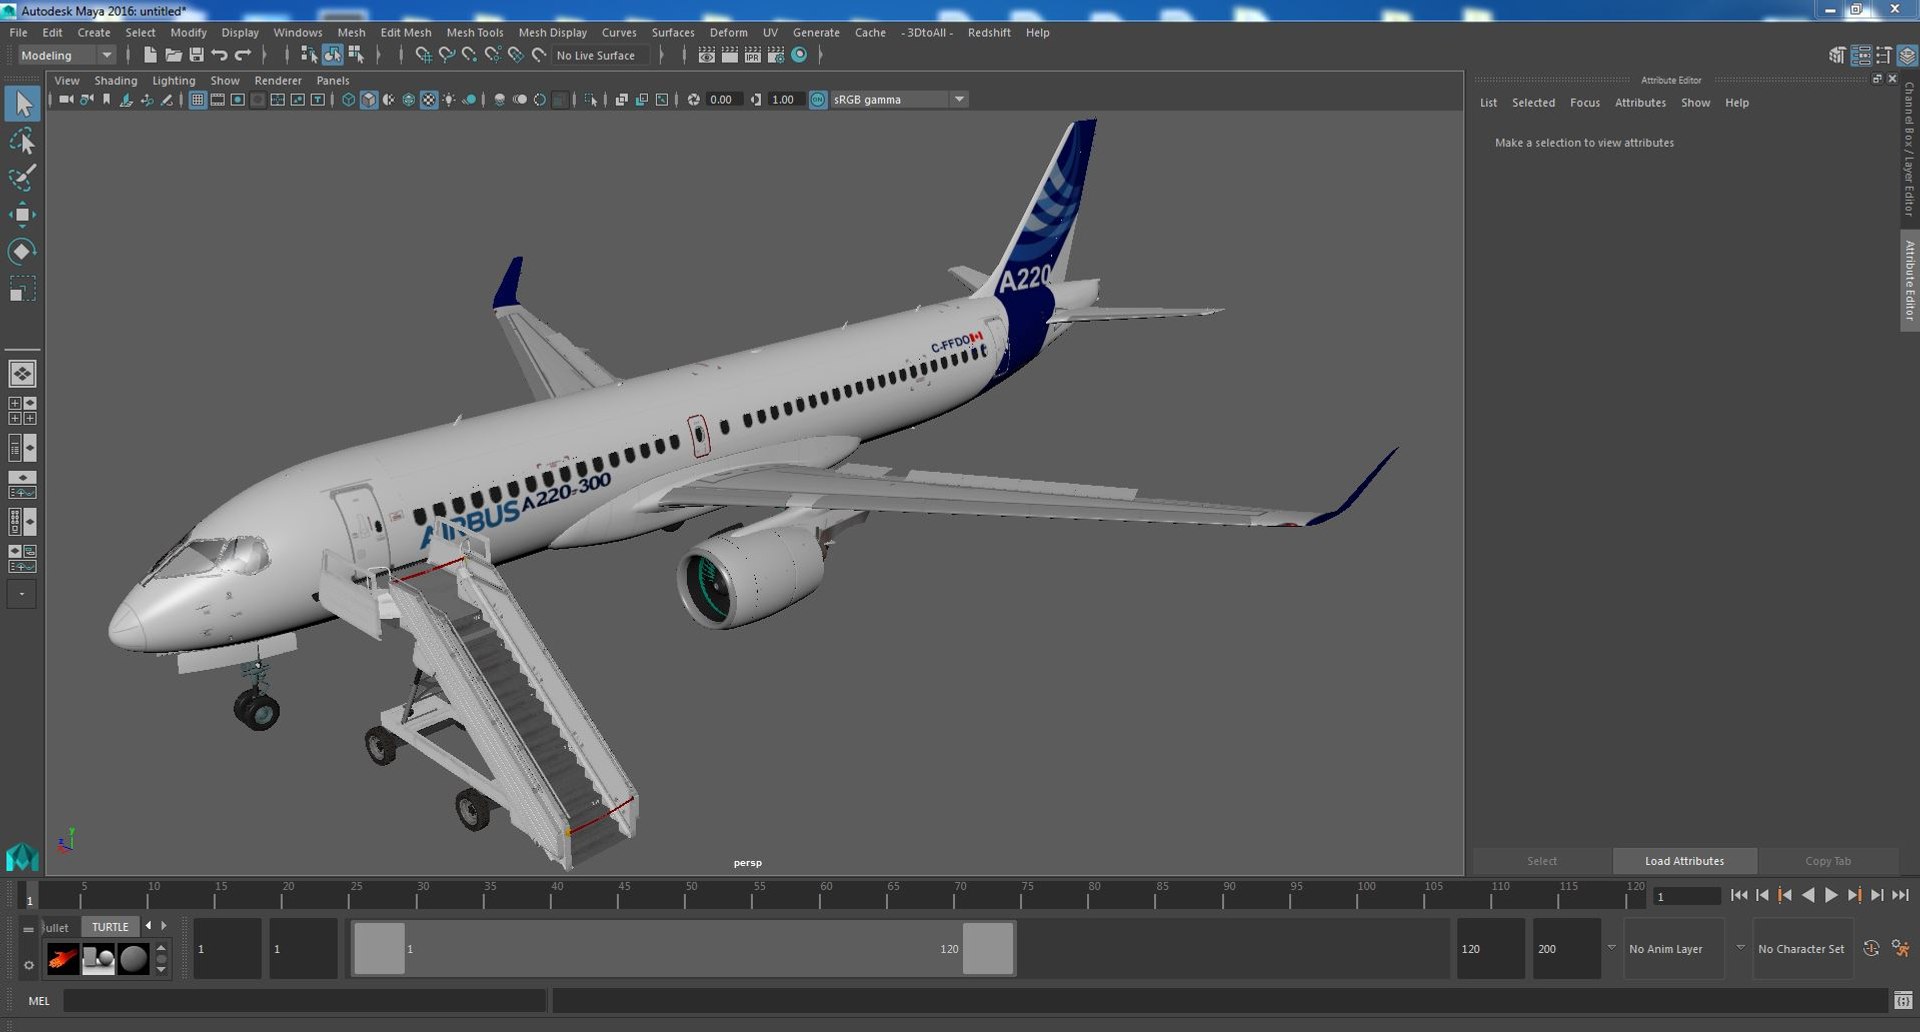Go to end of playback range

(1901, 895)
